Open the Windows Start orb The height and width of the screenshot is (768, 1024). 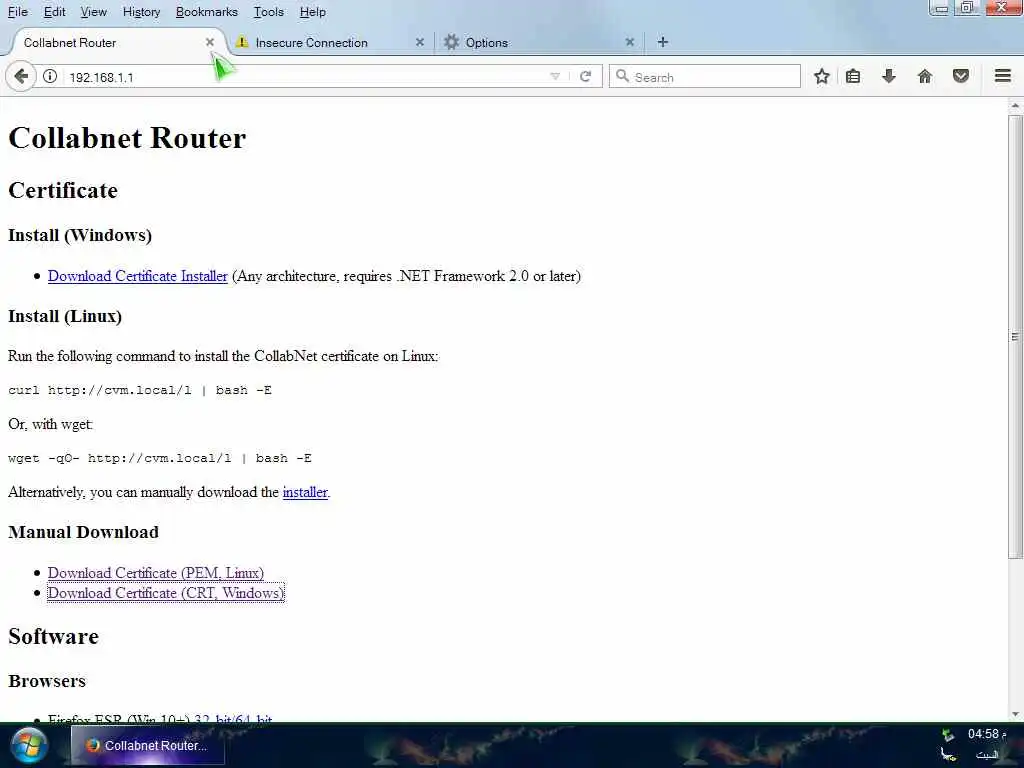[x=29, y=746]
